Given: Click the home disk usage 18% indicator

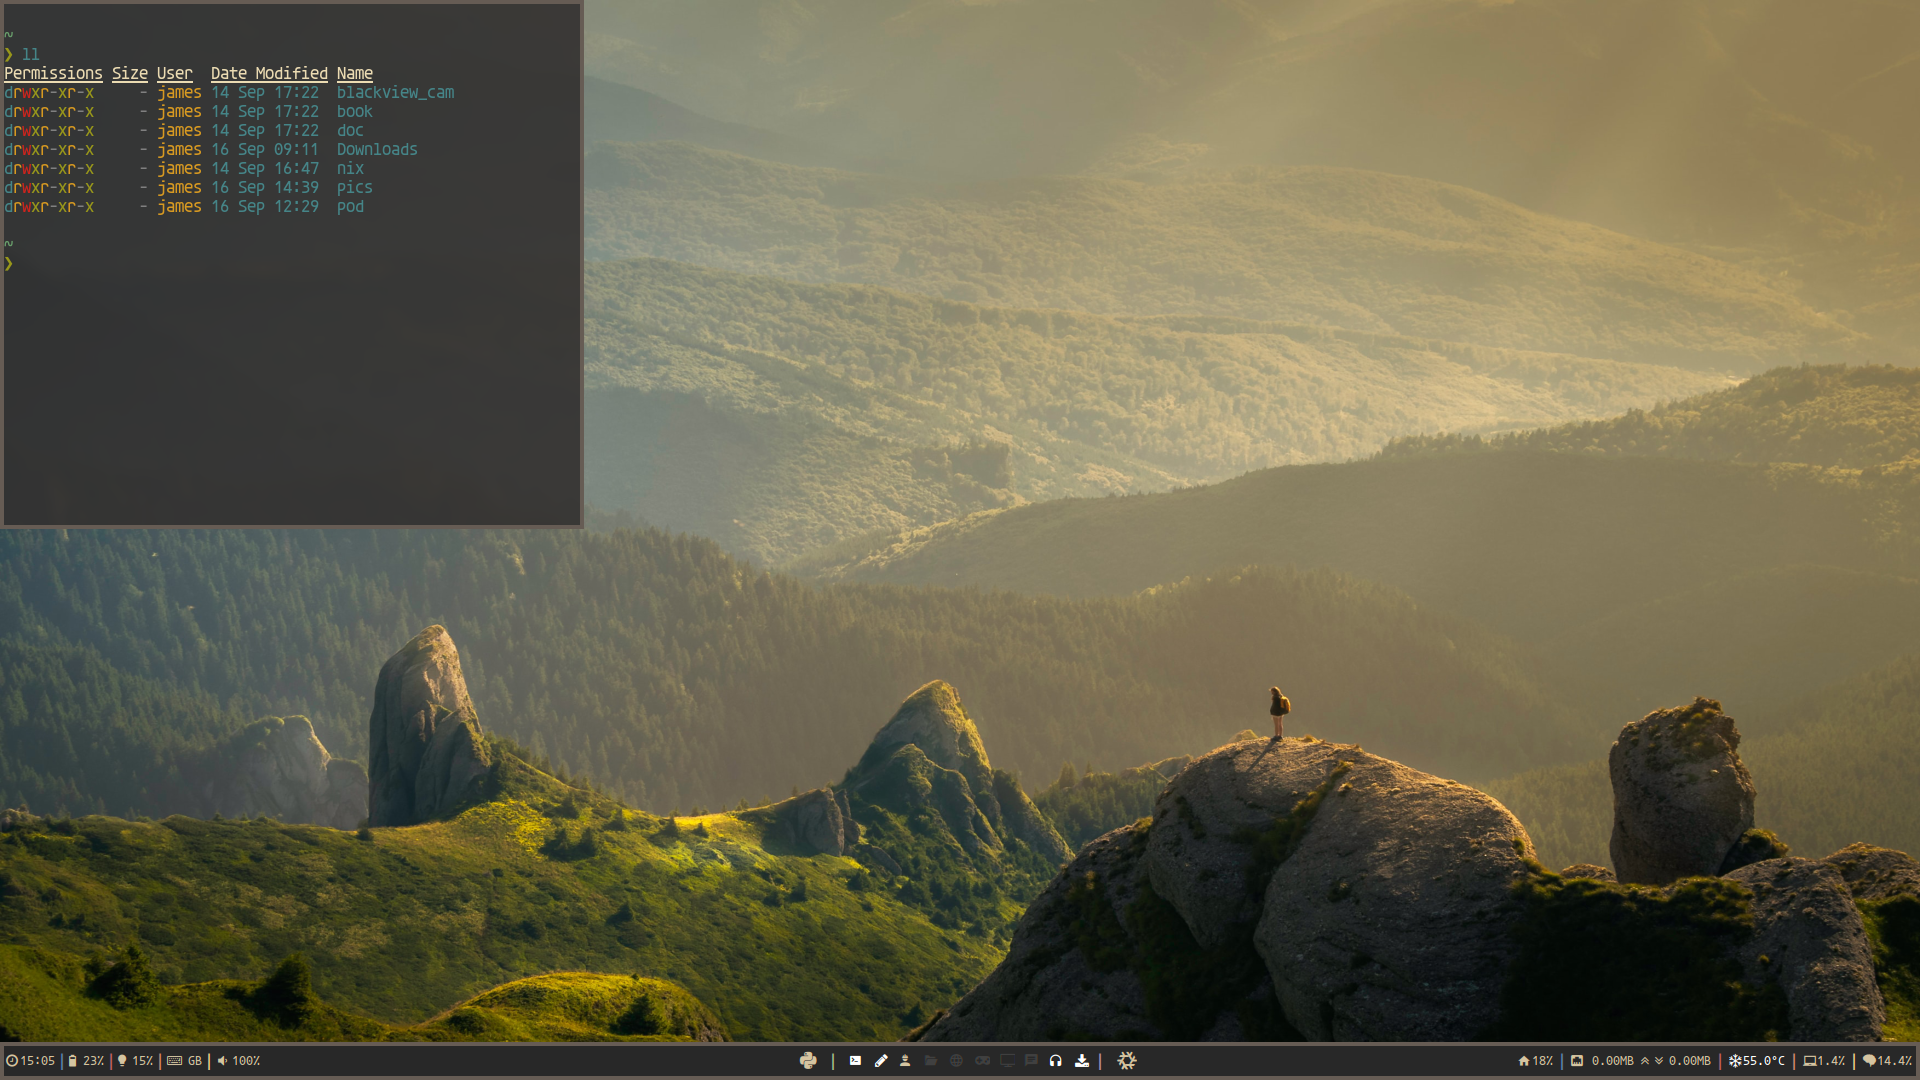Looking at the screenshot, I should (1536, 1061).
